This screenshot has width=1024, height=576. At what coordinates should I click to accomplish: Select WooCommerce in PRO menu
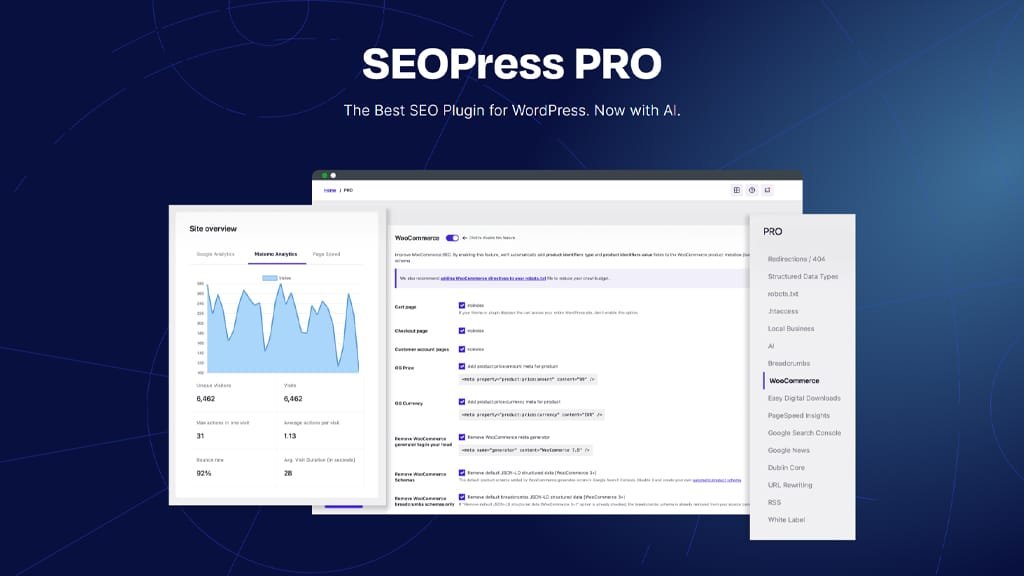794,381
